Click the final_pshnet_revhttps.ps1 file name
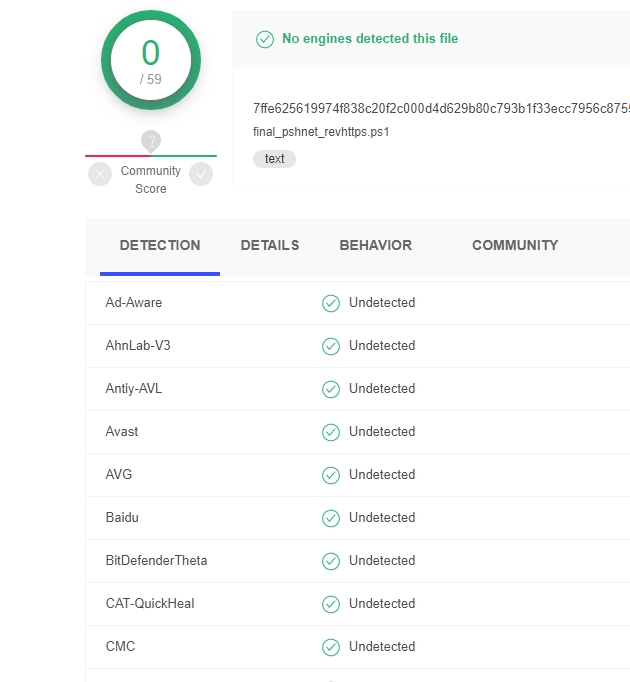 click(321, 132)
